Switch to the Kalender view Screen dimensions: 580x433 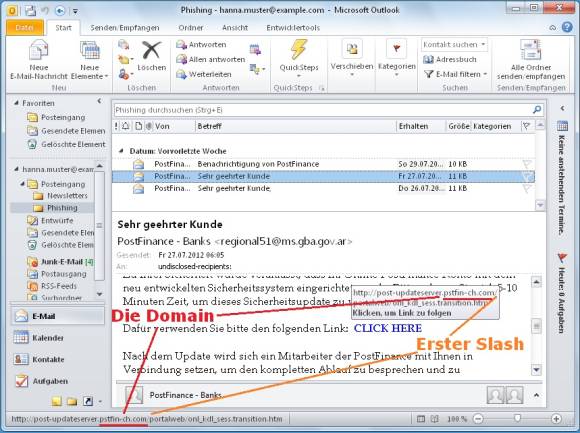tap(58, 338)
